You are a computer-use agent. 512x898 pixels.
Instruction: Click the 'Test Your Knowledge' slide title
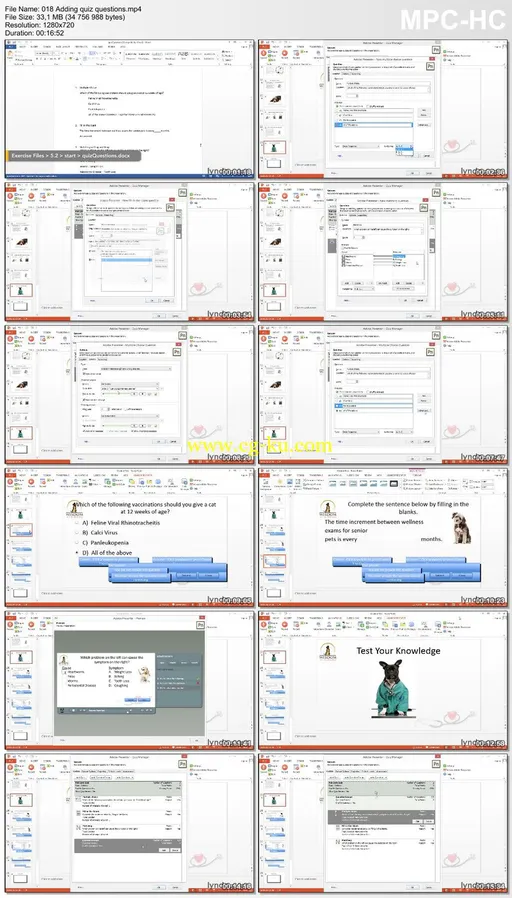[x=398, y=651]
